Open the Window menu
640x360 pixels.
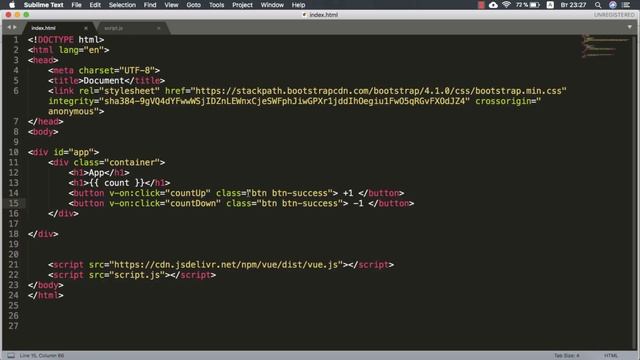point(272,5)
